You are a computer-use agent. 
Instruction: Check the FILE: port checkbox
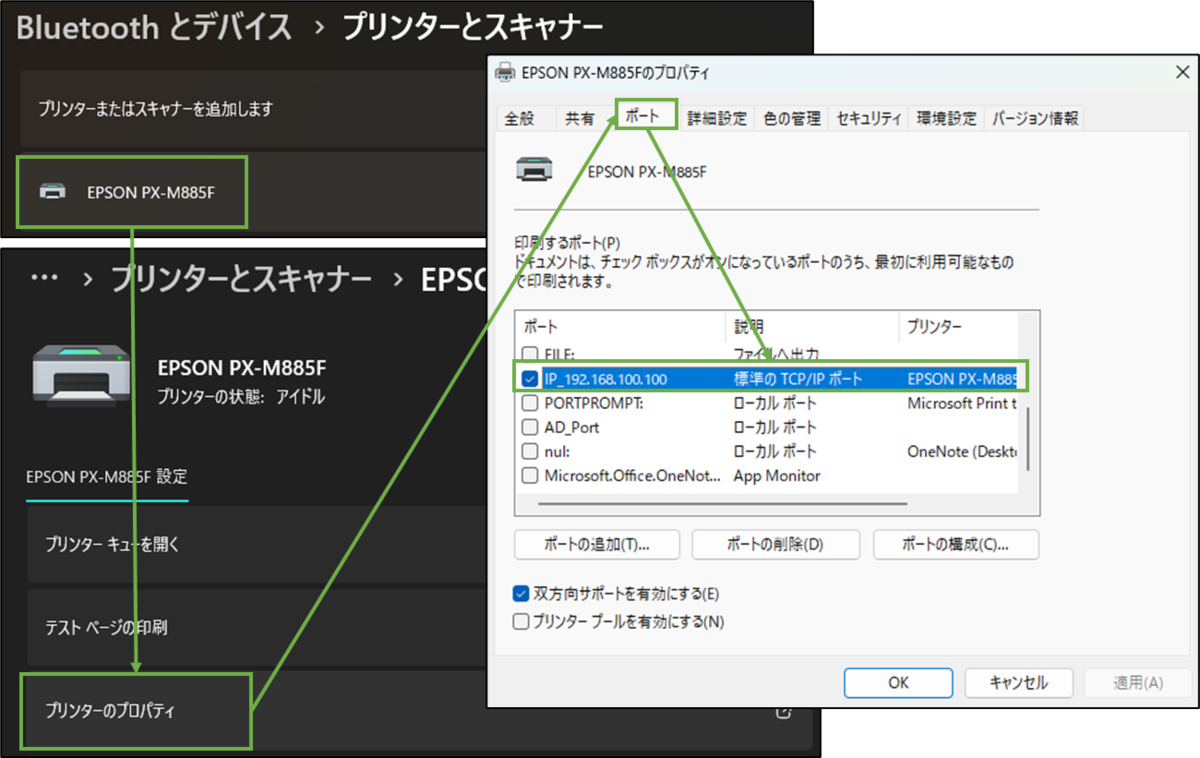531,354
